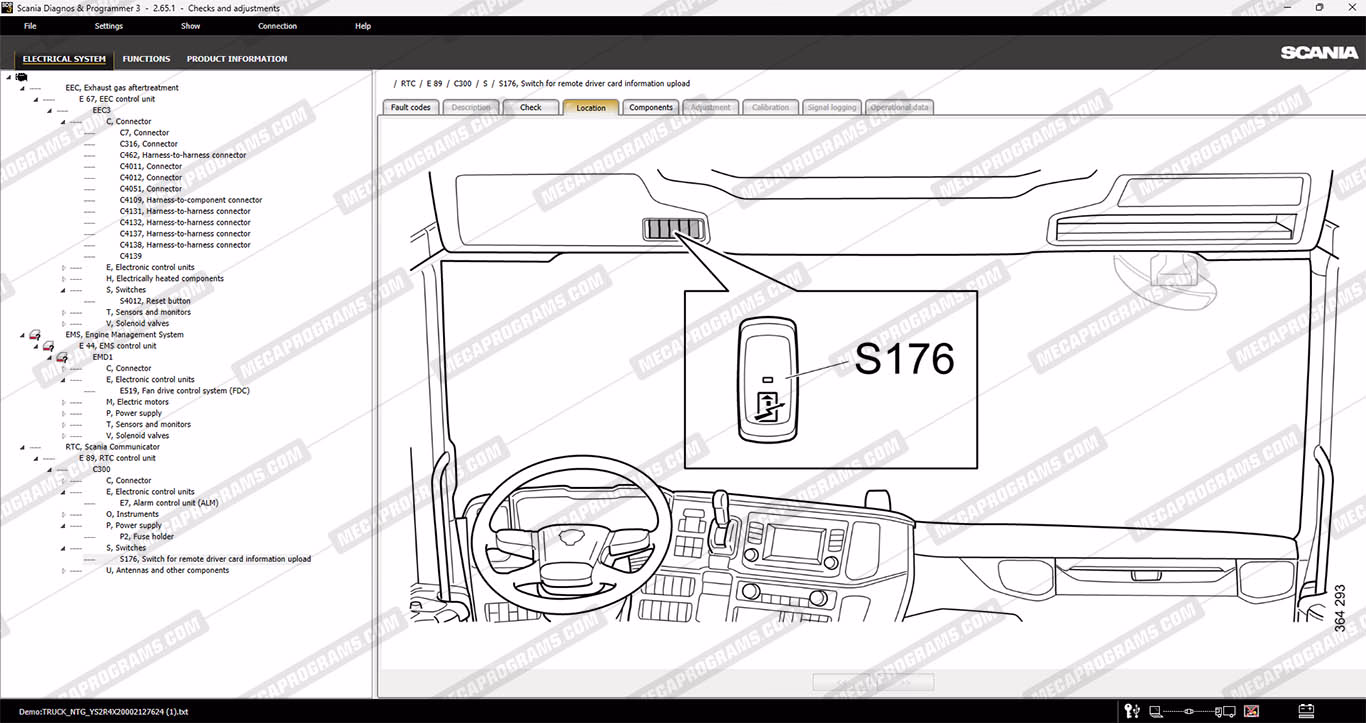
Task: Click the demo file name in status bar
Action: pyautogui.click(x=103, y=712)
